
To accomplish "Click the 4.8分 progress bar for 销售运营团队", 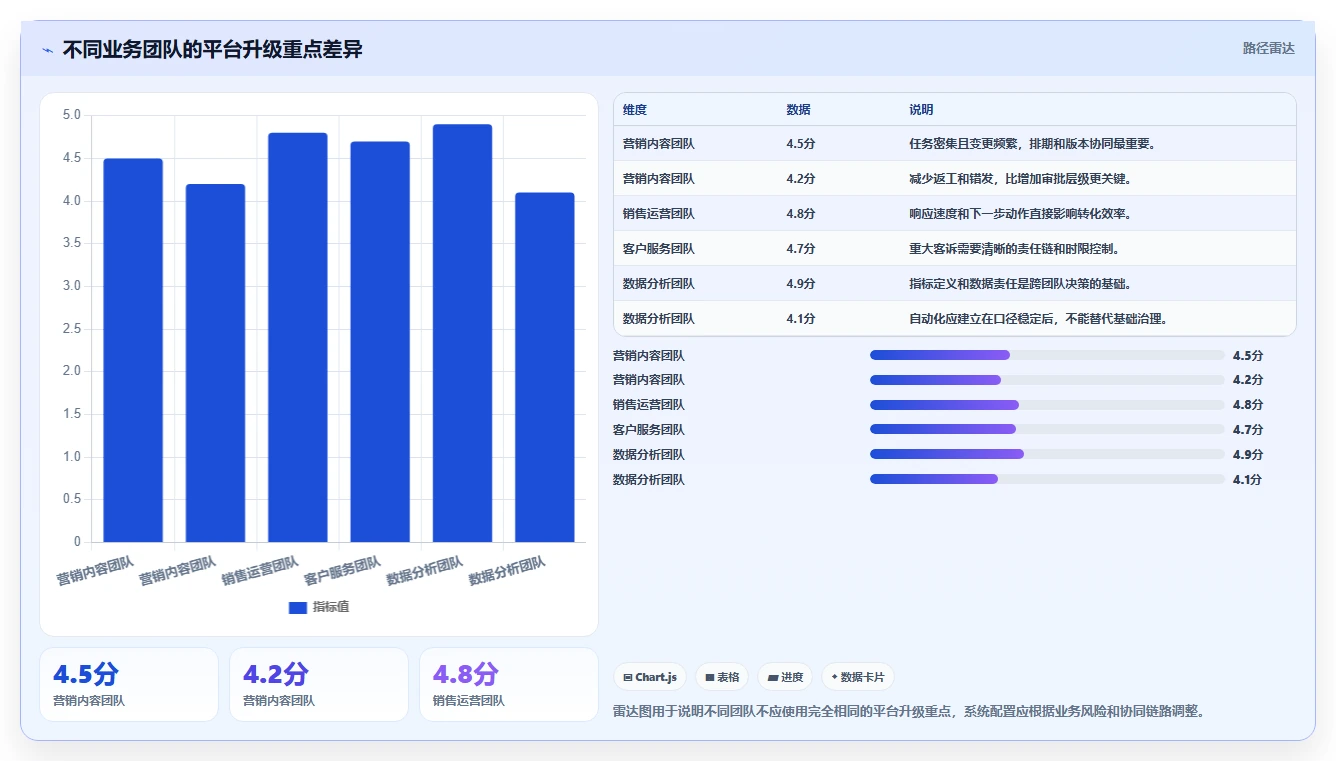I will [x=1047, y=405].
